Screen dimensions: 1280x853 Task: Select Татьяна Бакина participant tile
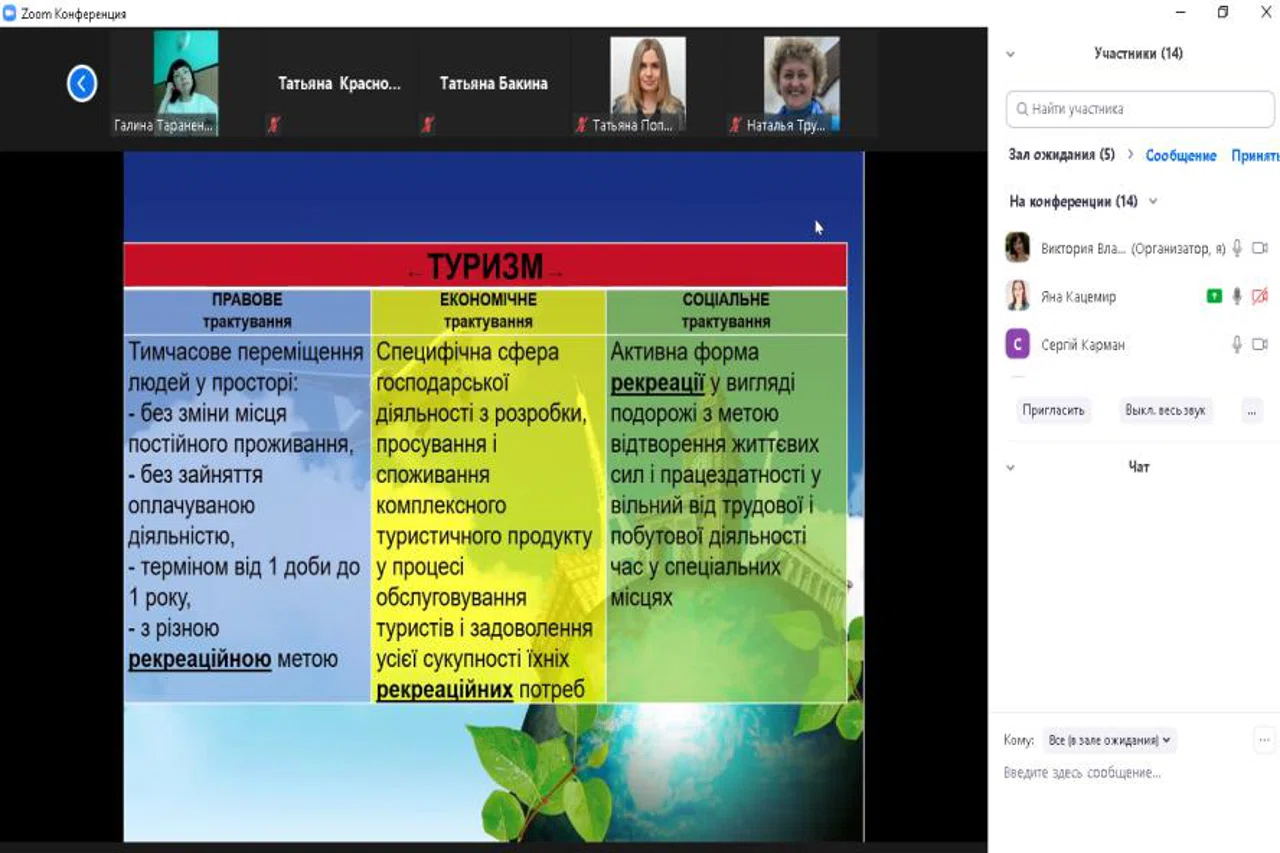point(494,83)
